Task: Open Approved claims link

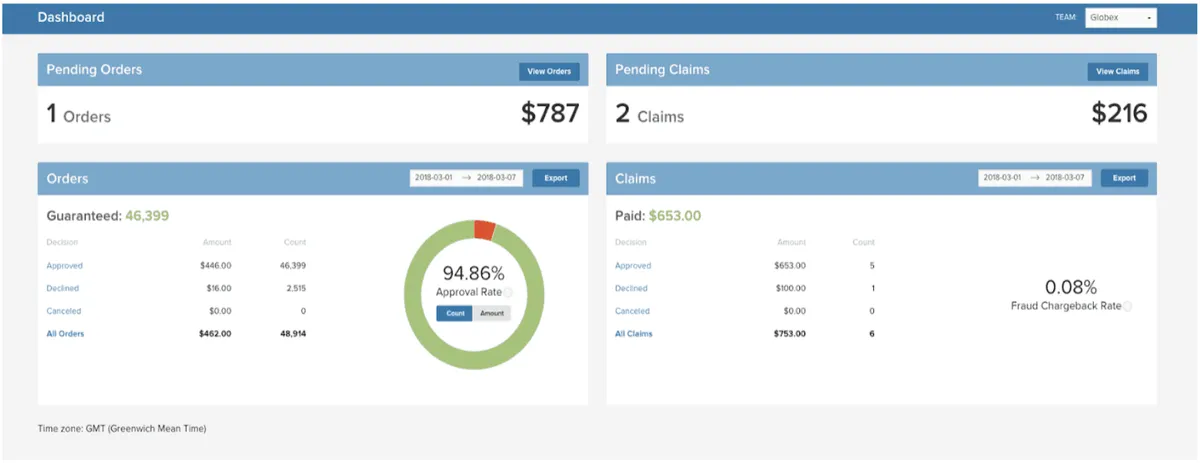Action: pyautogui.click(x=633, y=266)
